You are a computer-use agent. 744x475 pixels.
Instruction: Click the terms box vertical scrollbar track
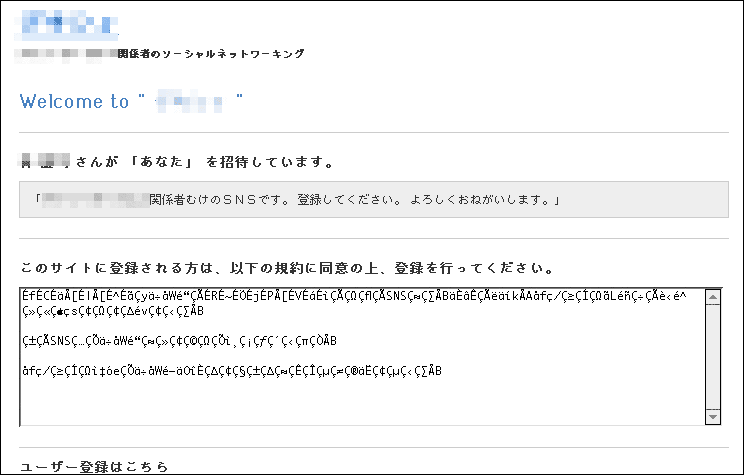pyautogui.click(x=713, y=355)
